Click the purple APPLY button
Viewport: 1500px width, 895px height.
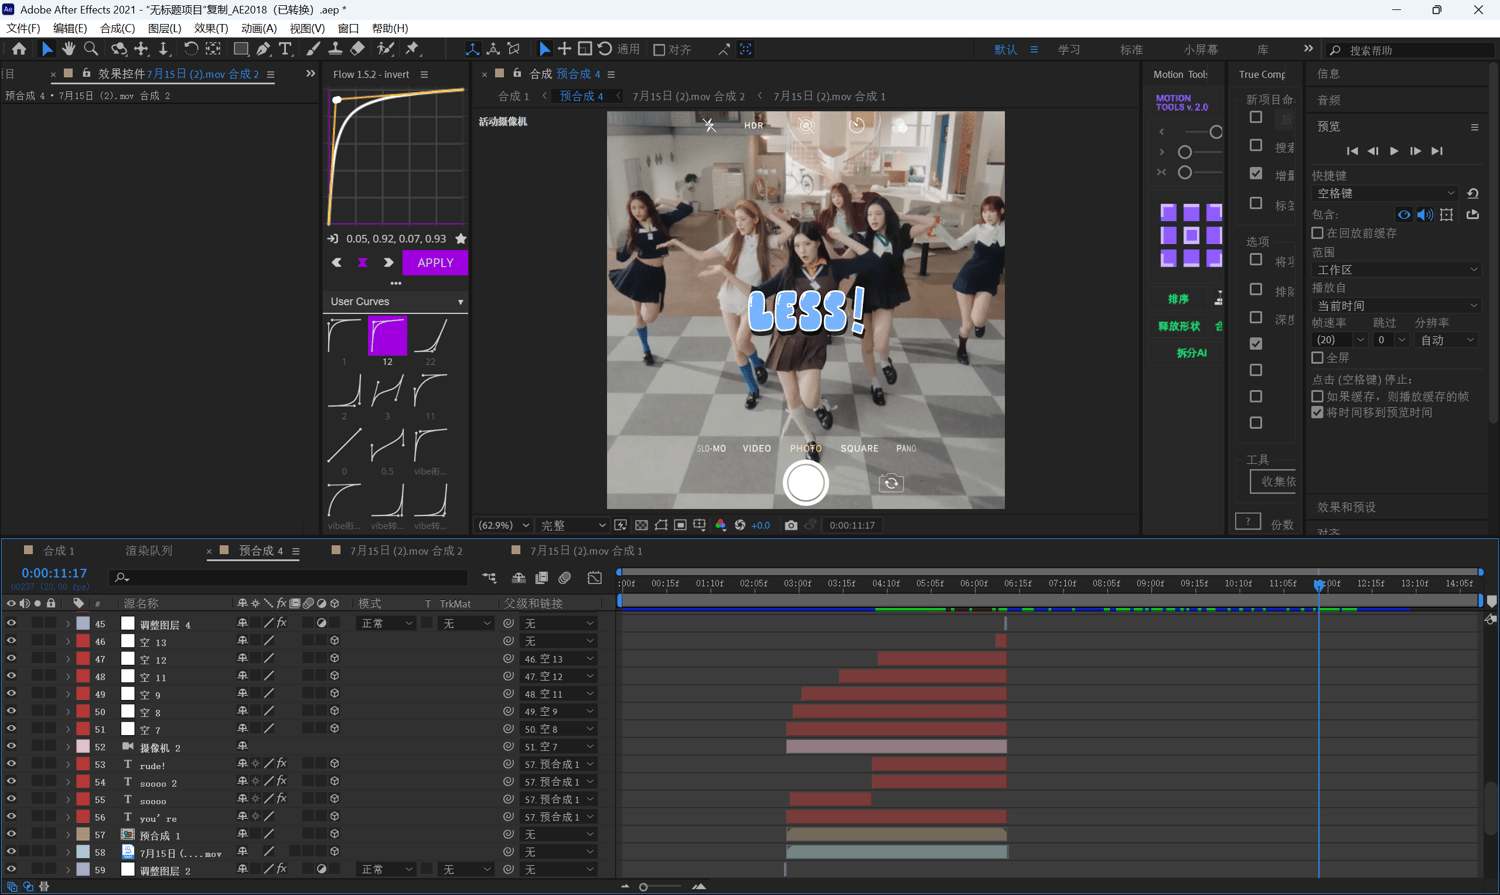pos(435,263)
